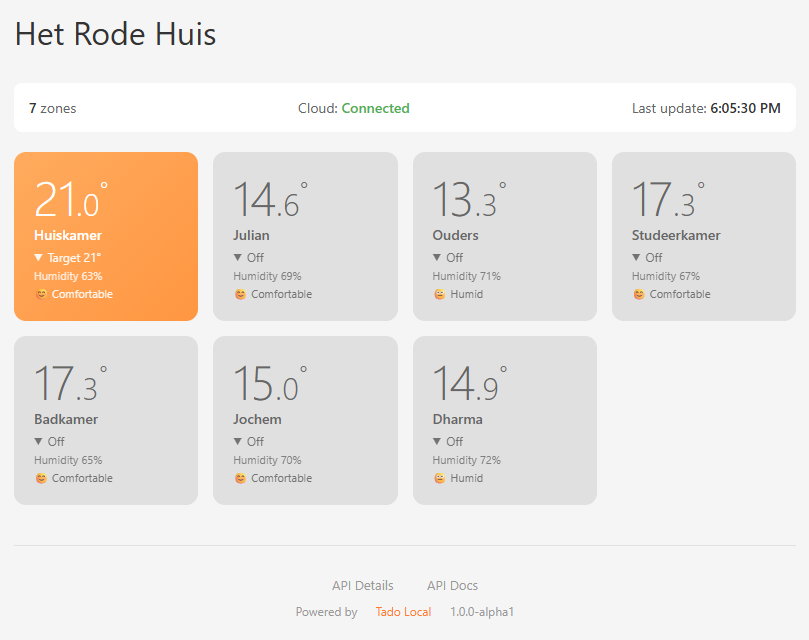Click Humidity 67% in Studeerkamer
This screenshot has width=809, height=640.
click(666, 276)
